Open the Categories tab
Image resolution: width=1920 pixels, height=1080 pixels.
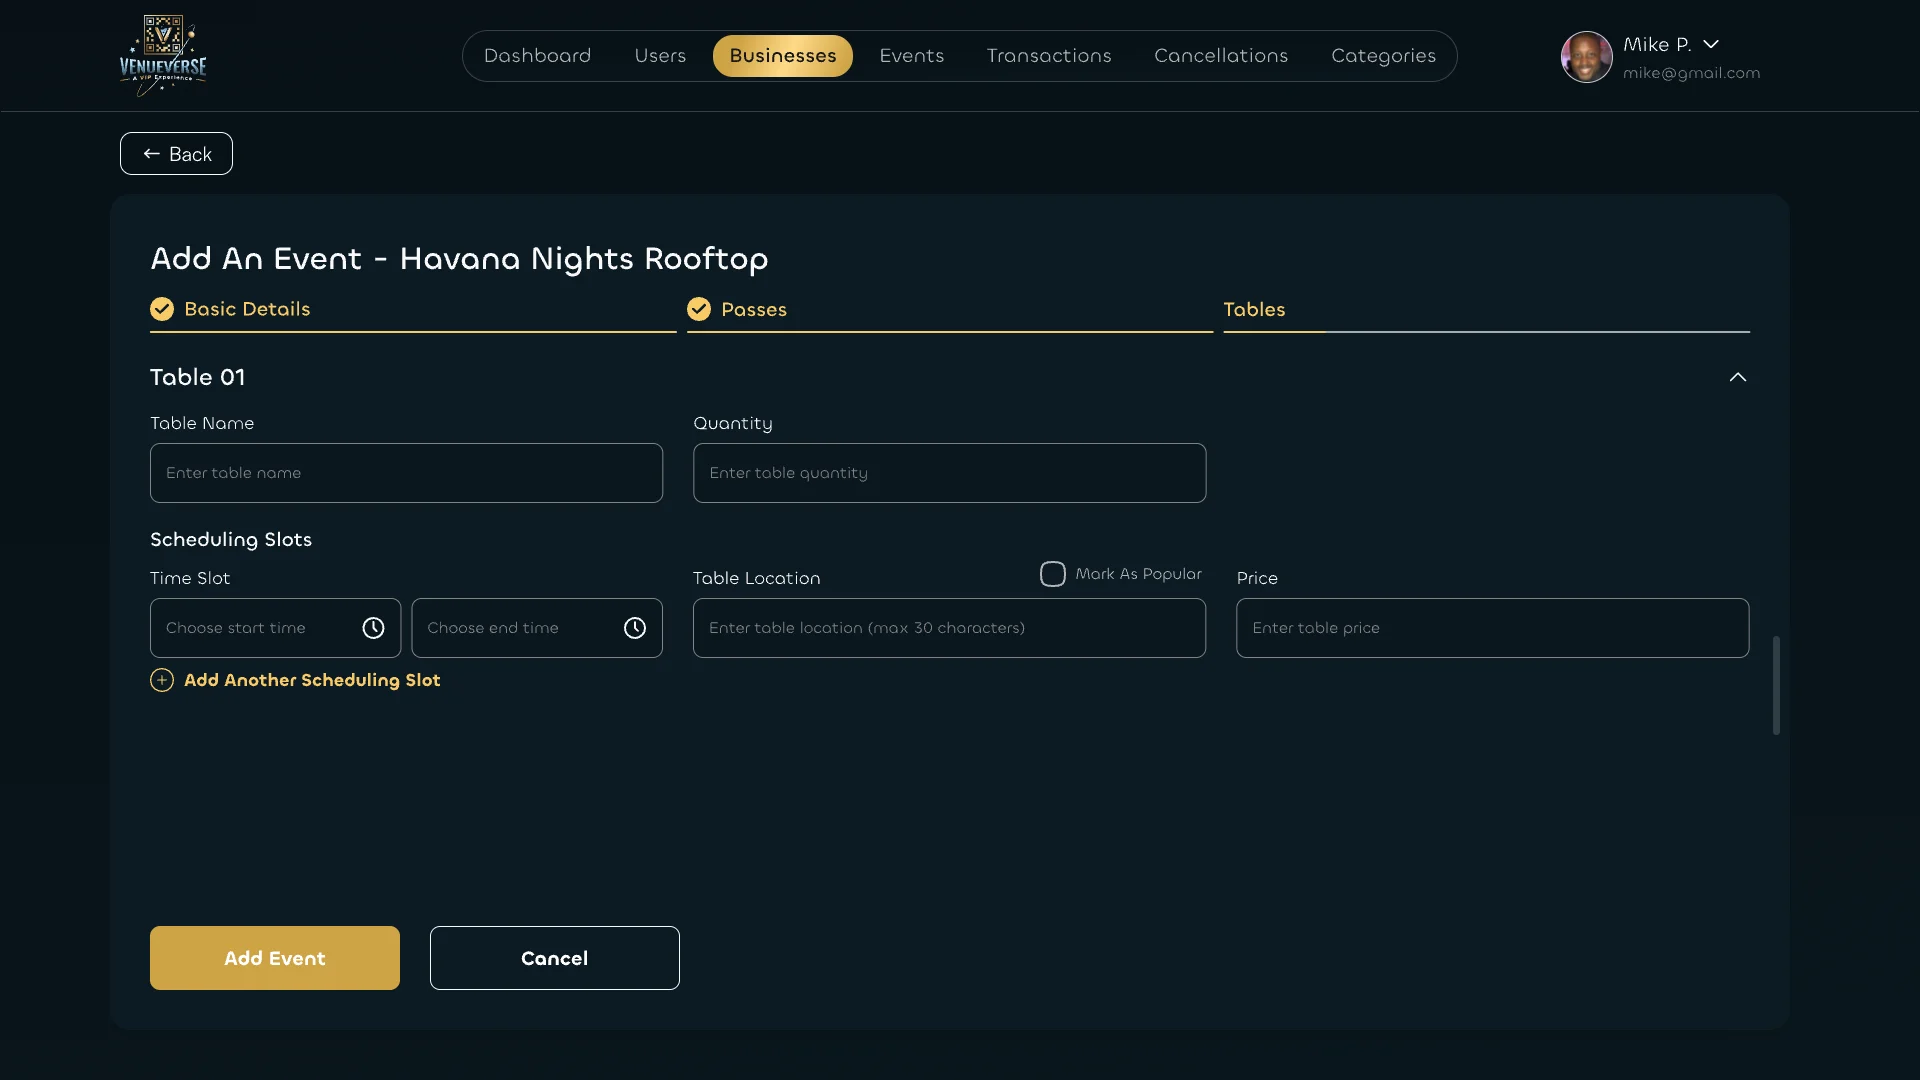tap(1383, 56)
